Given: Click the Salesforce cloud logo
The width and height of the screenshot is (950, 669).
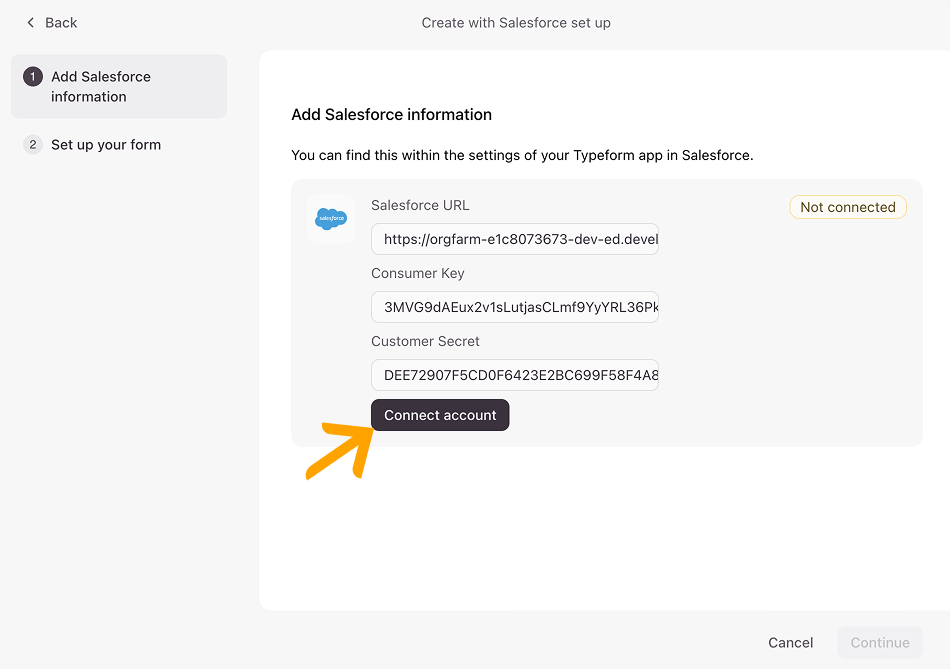Looking at the screenshot, I should (330, 218).
